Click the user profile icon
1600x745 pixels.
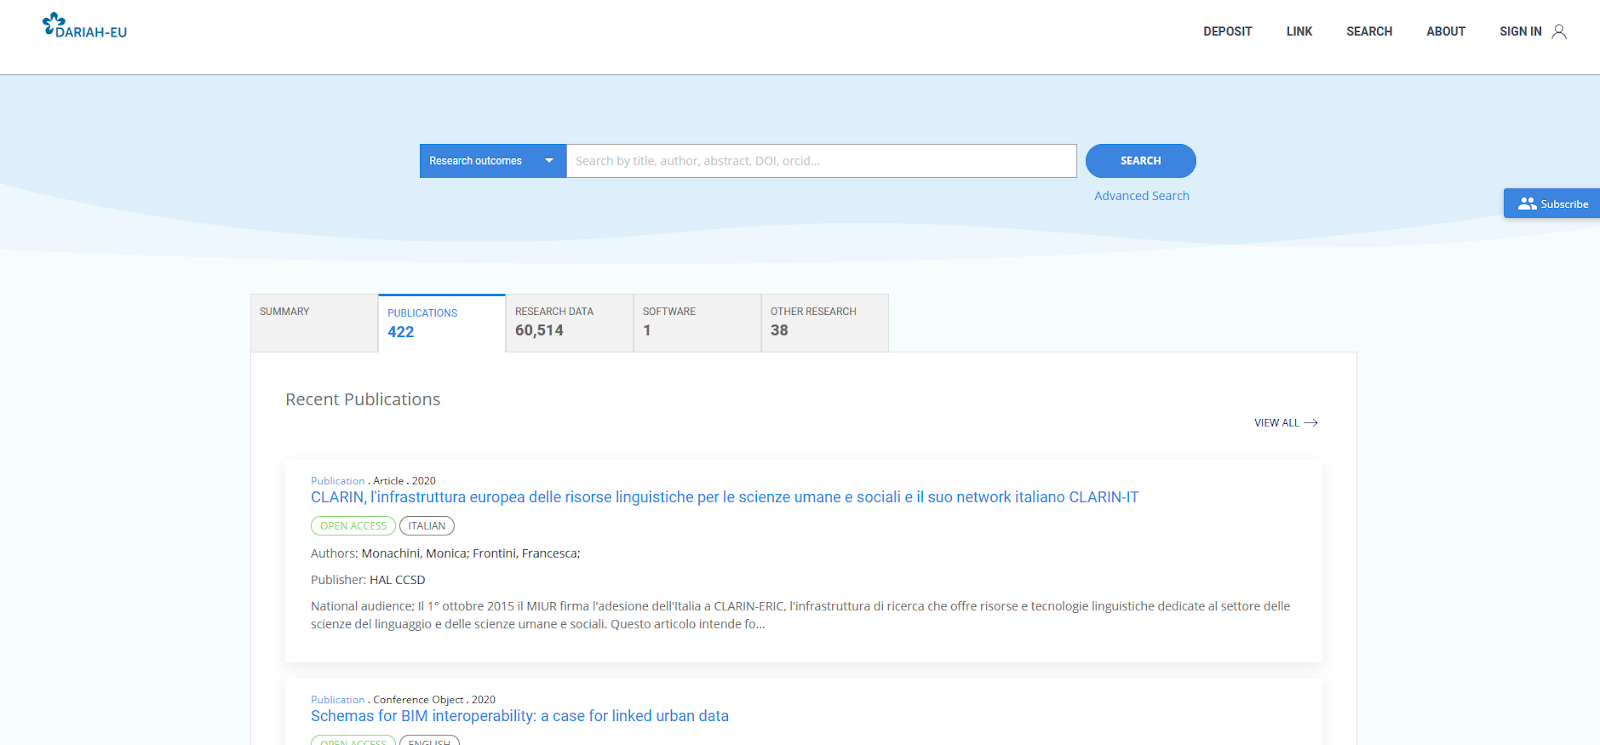1559,32
